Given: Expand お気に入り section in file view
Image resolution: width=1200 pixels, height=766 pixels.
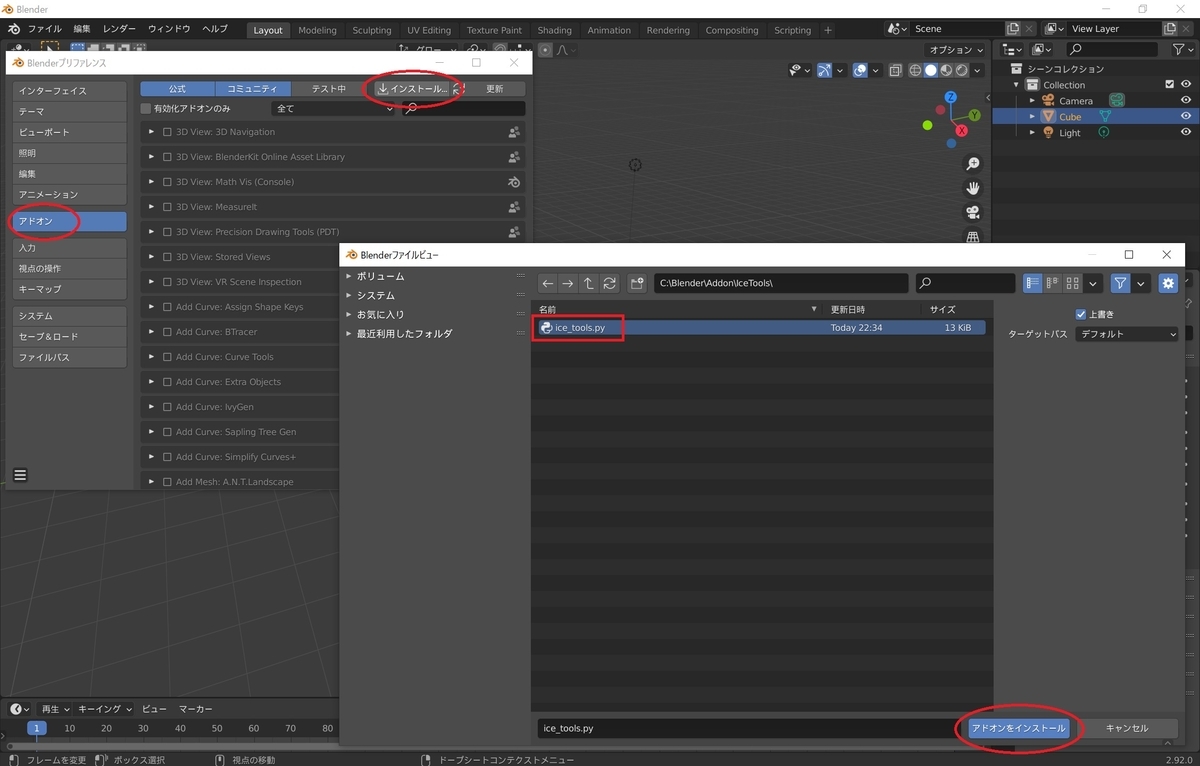Looking at the screenshot, I should pyautogui.click(x=349, y=314).
